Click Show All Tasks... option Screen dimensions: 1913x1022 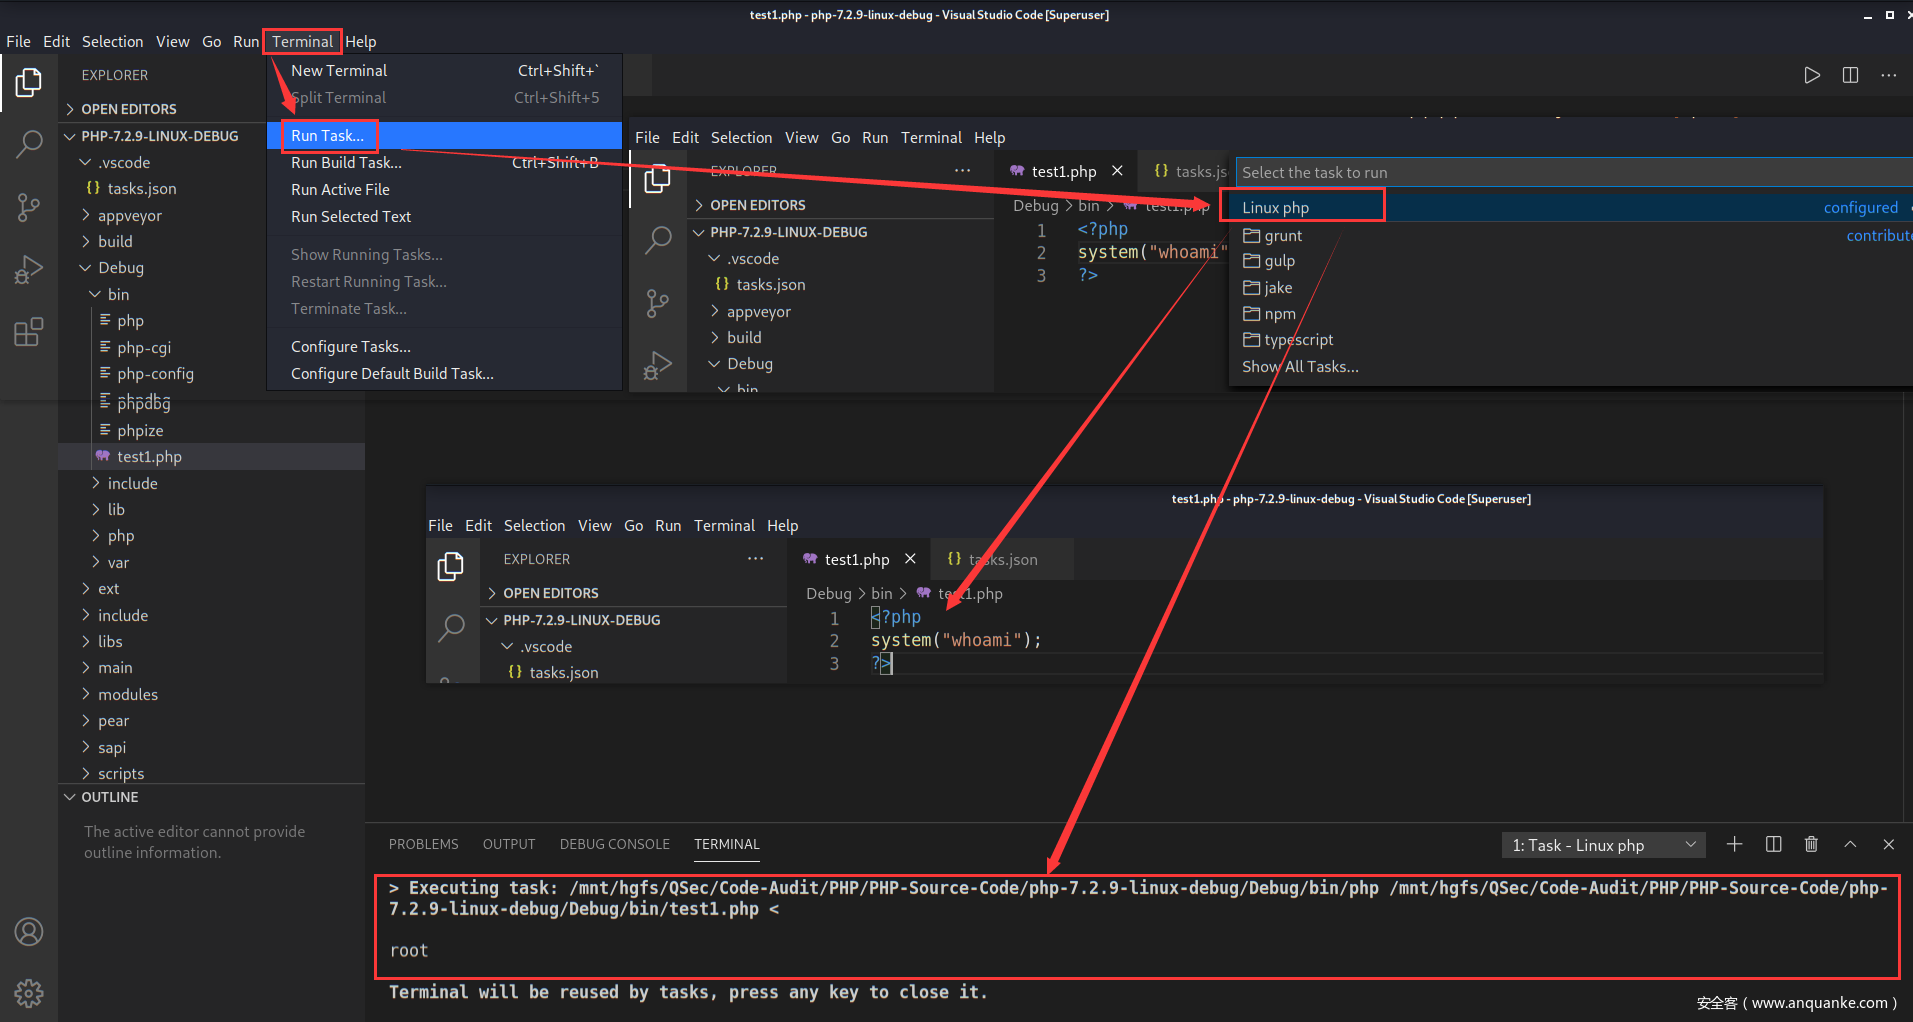coord(1300,367)
